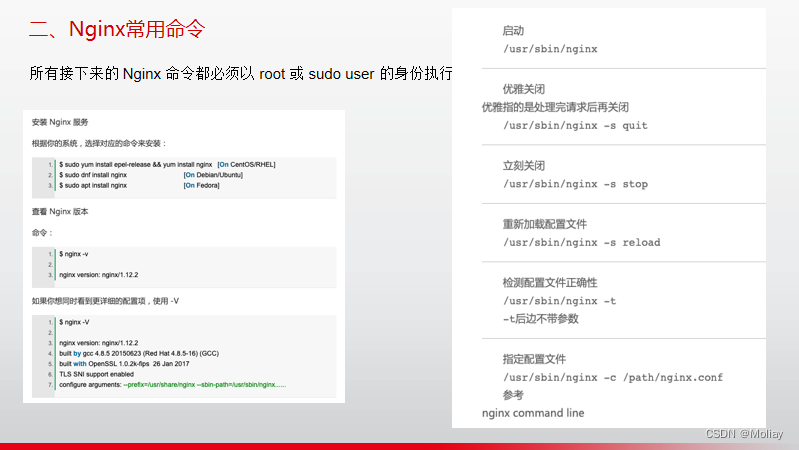Select the '/usr/sbin/nginx -s reload' command

pyautogui.click(x=581, y=243)
